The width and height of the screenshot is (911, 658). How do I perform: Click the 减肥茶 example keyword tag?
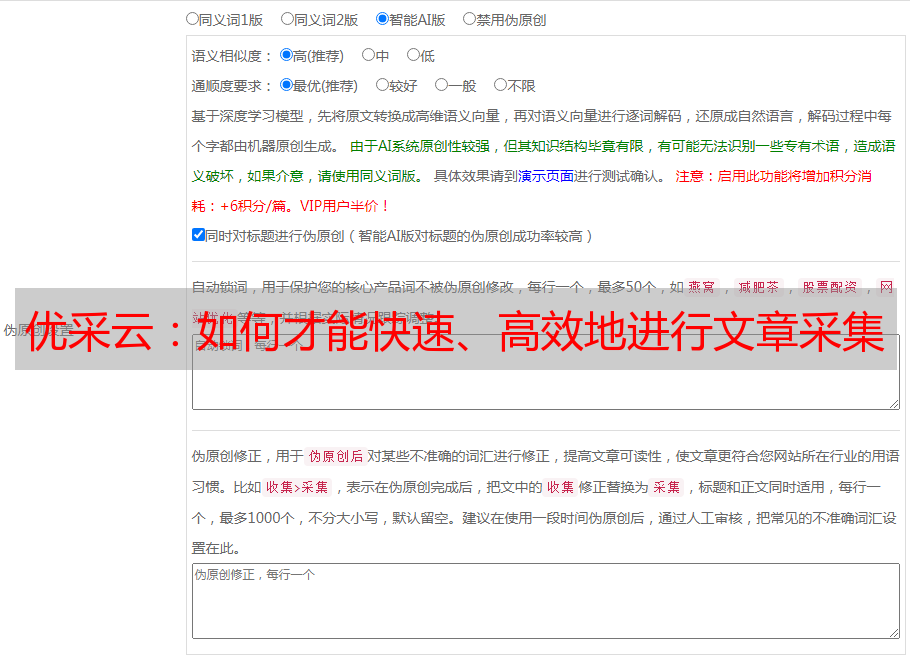(758, 287)
